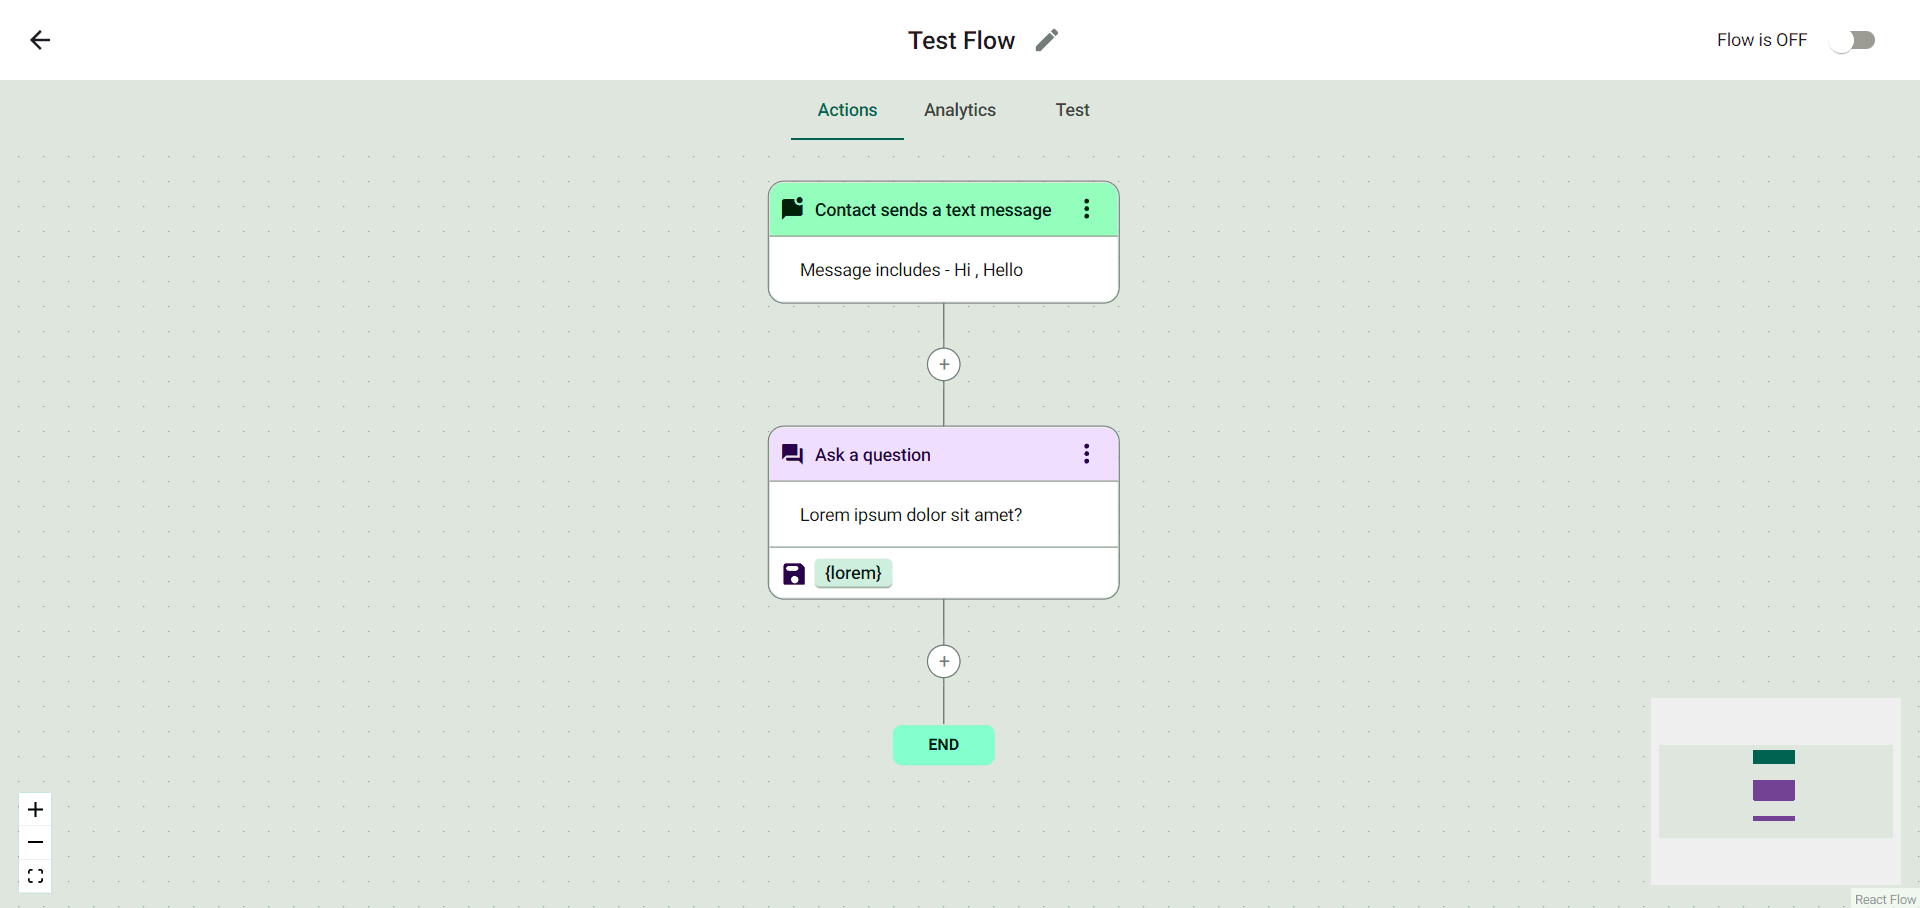Image resolution: width=1920 pixels, height=908 pixels.
Task: Click the {lorem} variable chip
Action: click(x=853, y=573)
